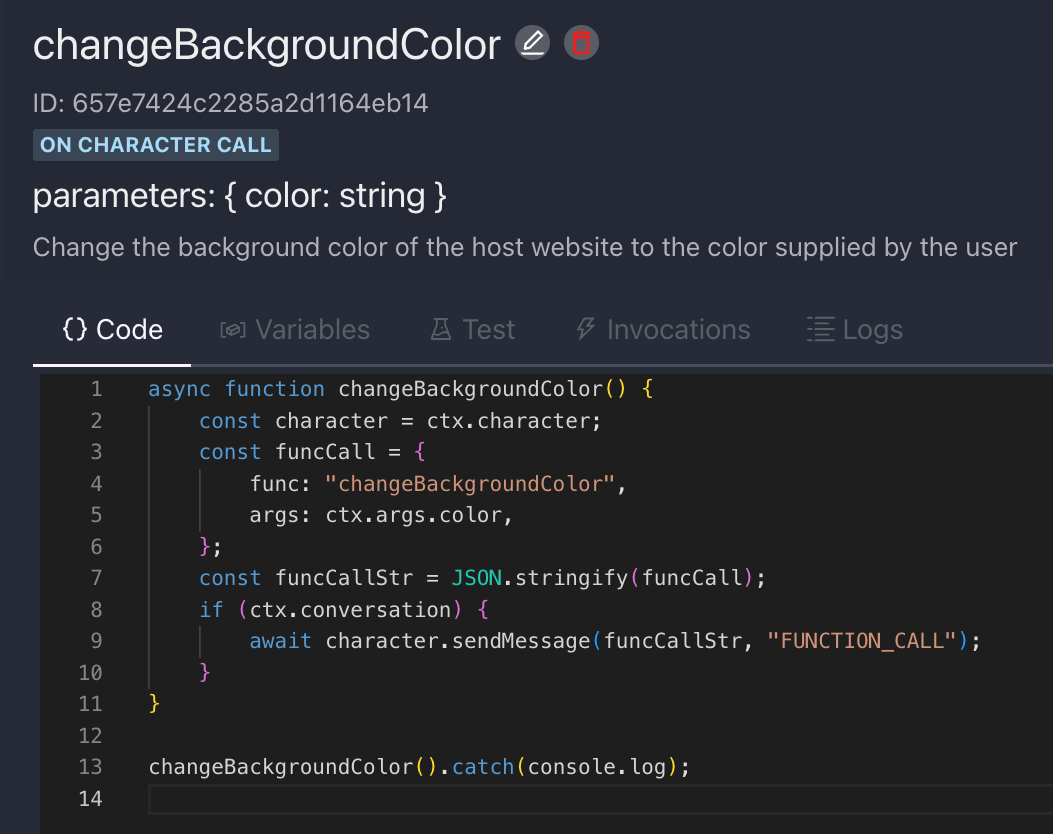Click line number 1 in the gutter

[96, 389]
